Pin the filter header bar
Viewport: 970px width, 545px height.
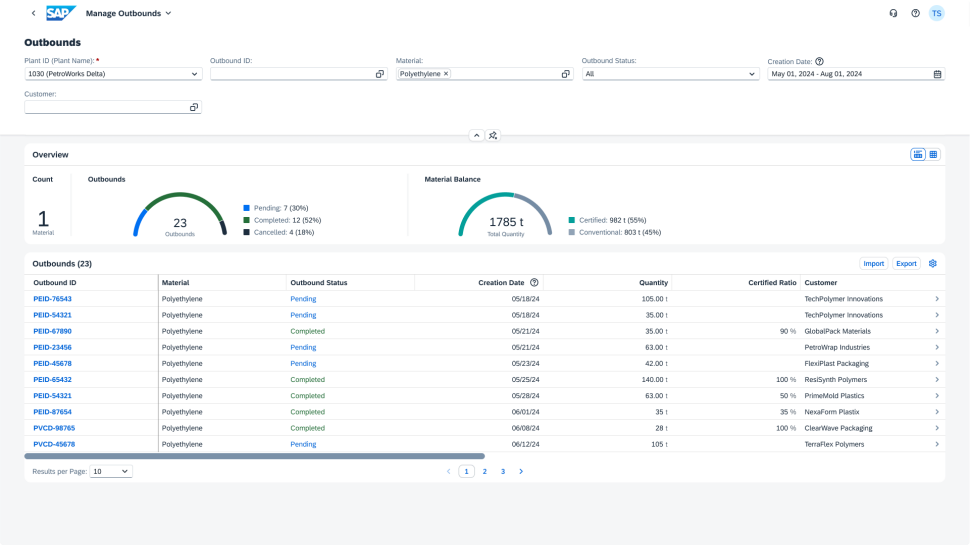tap(493, 135)
